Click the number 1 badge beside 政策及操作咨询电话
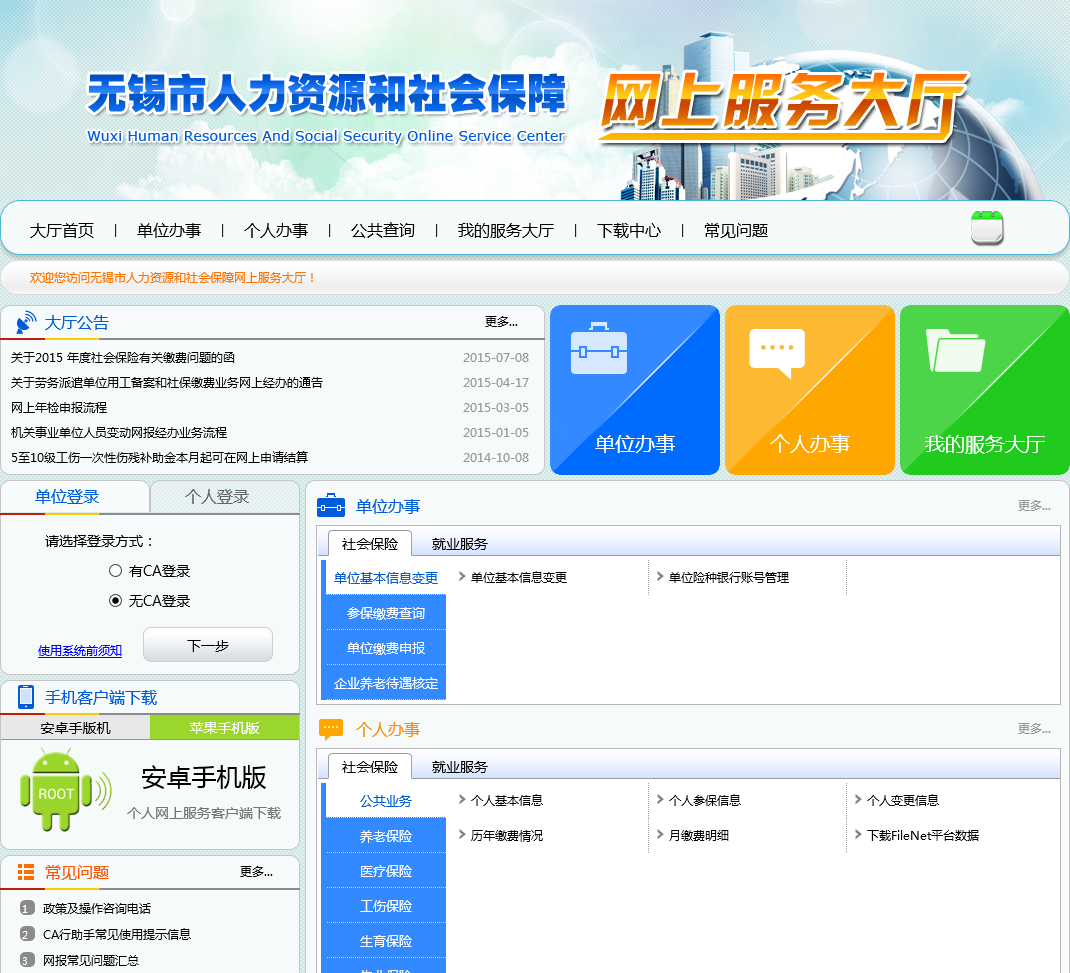 click(x=27, y=908)
